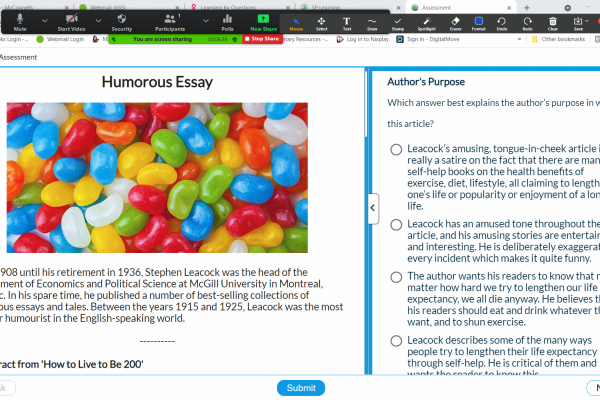Image resolution: width=600 pixels, height=400 pixels.
Task: Submit the assessment answer
Action: pos(300,388)
